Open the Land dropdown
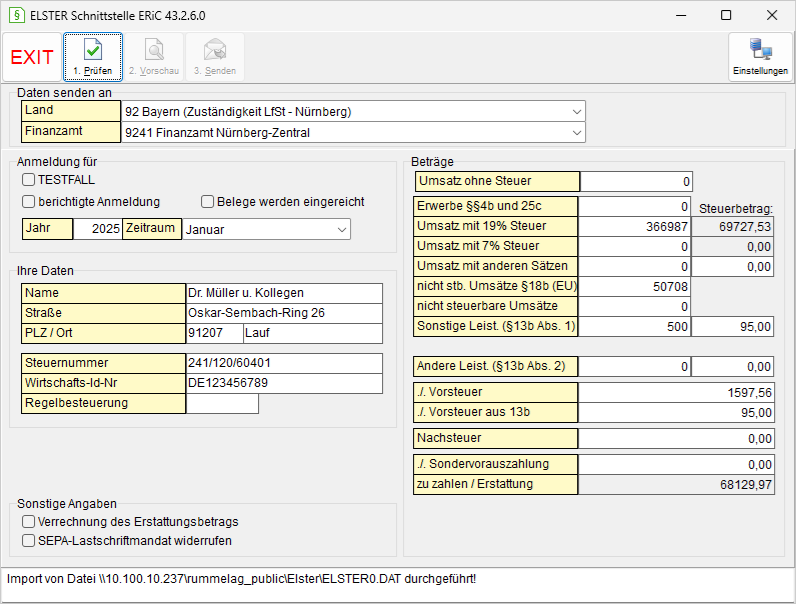The width and height of the screenshot is (796, 605). pos(353,111)
